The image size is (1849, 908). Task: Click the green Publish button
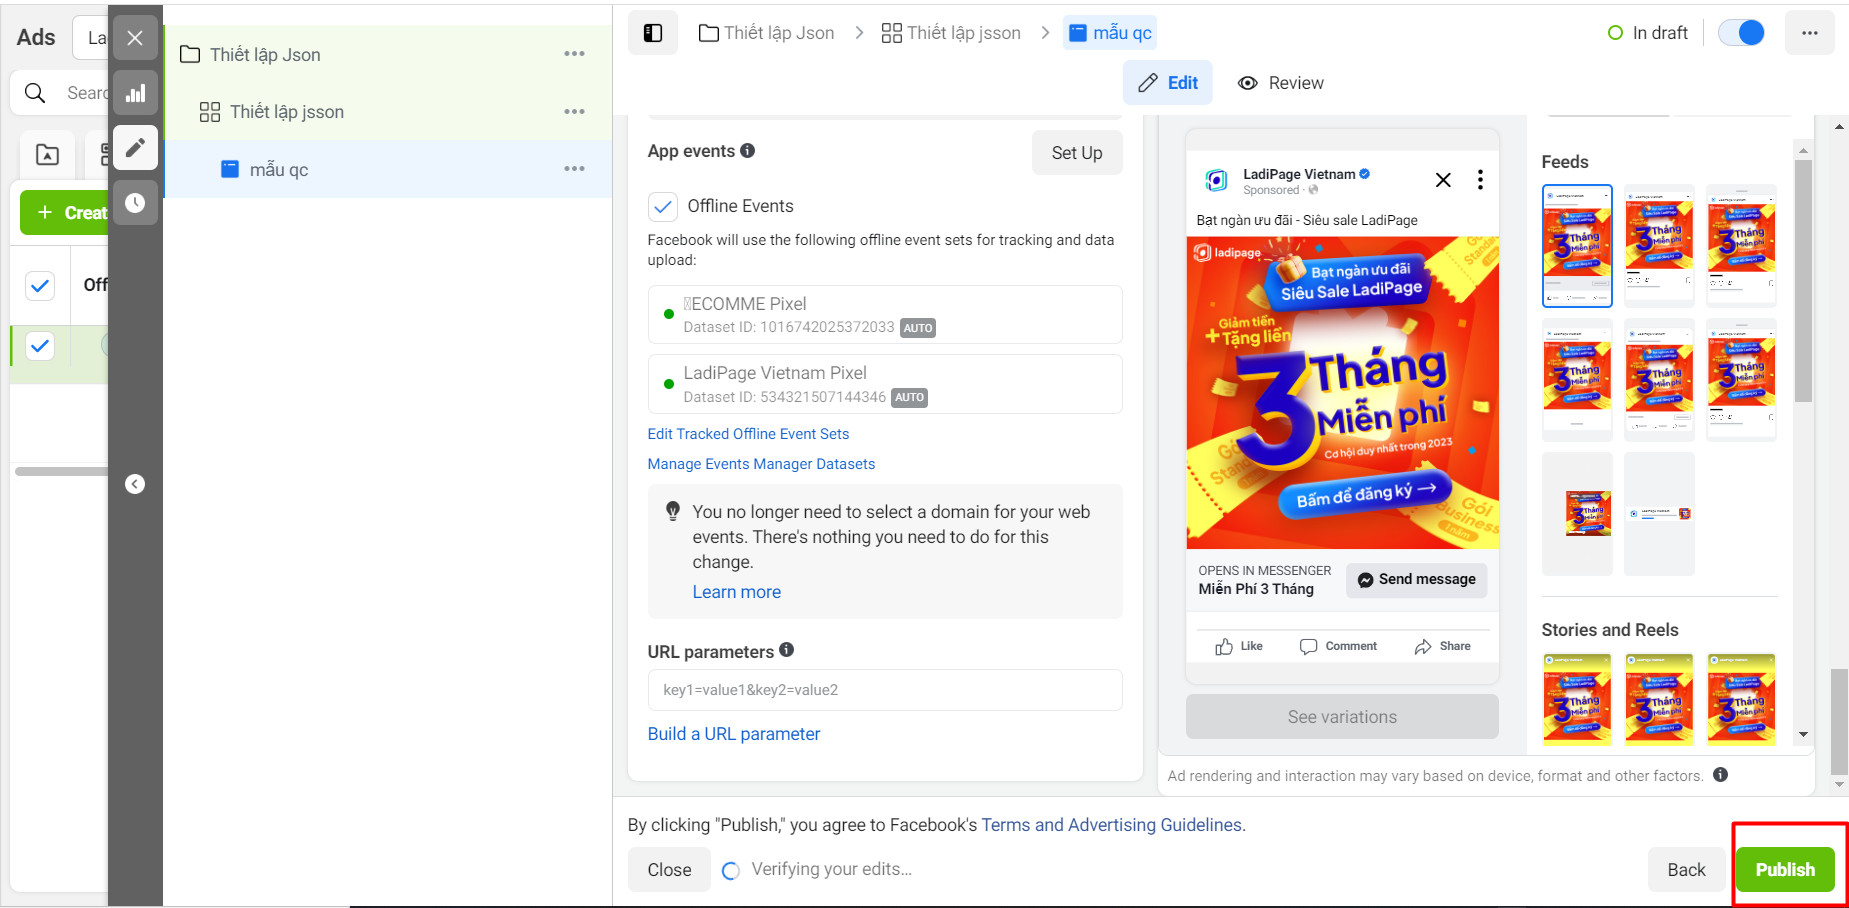pyautogui.click(x=1785, y=870)
